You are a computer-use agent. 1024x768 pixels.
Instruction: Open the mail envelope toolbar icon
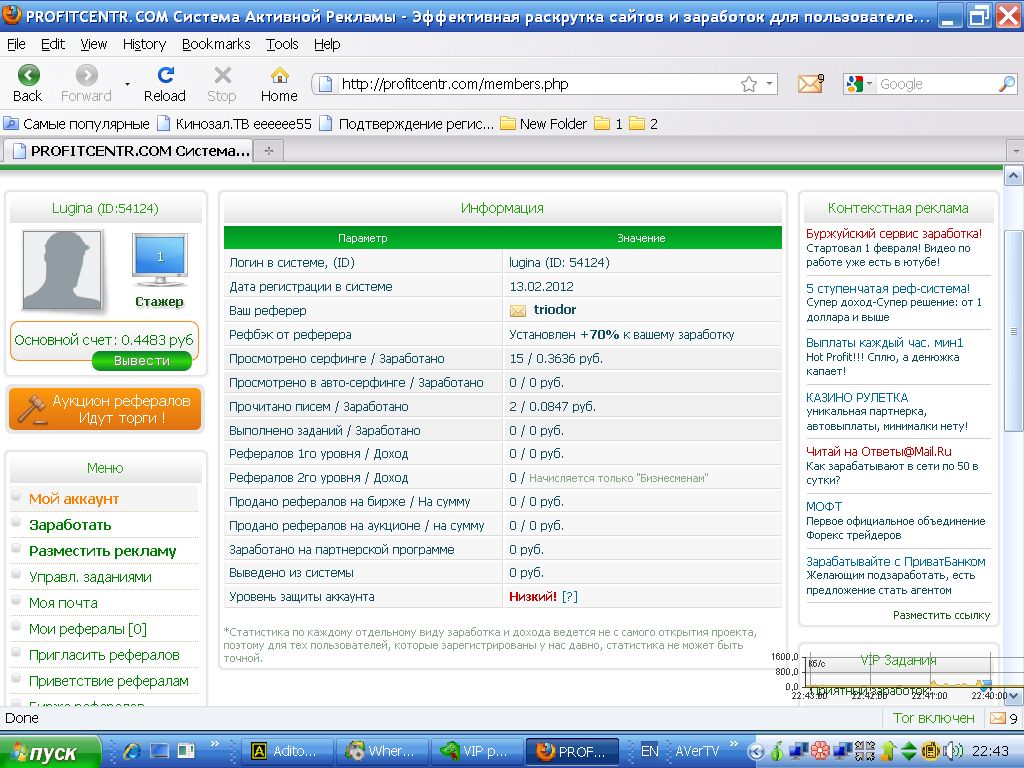810,83
